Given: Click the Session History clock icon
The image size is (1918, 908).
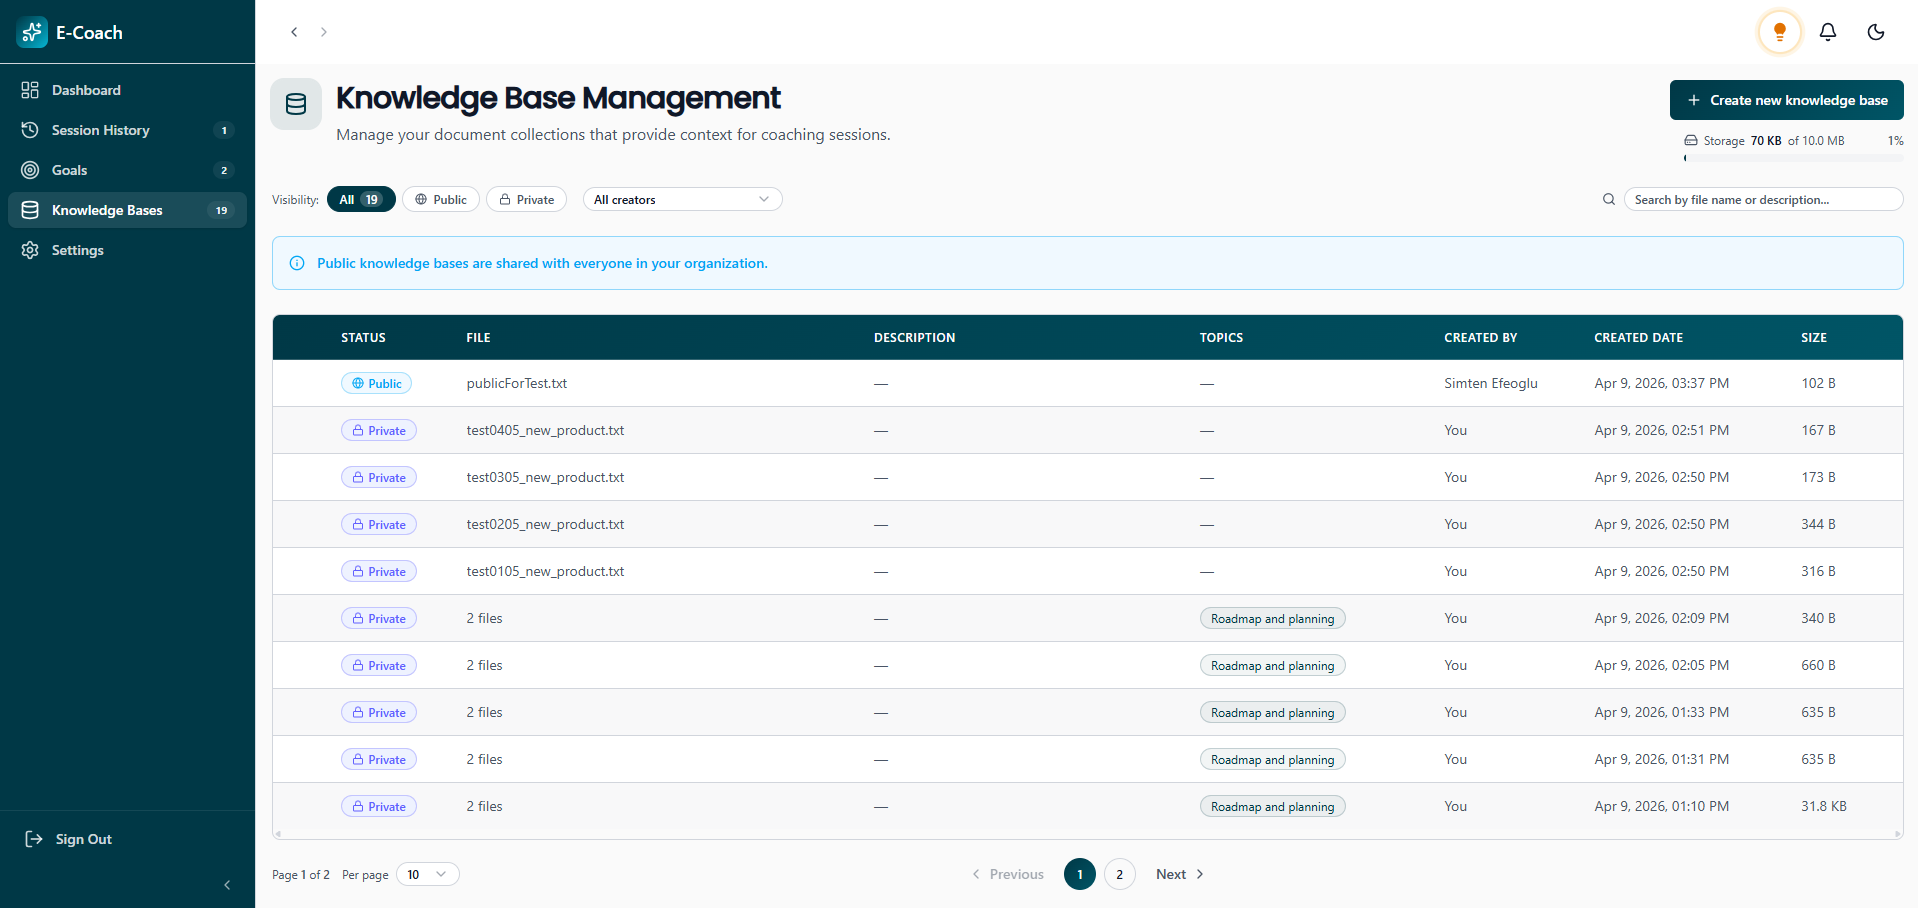Looking at the screenshot, I should (30, 130).
